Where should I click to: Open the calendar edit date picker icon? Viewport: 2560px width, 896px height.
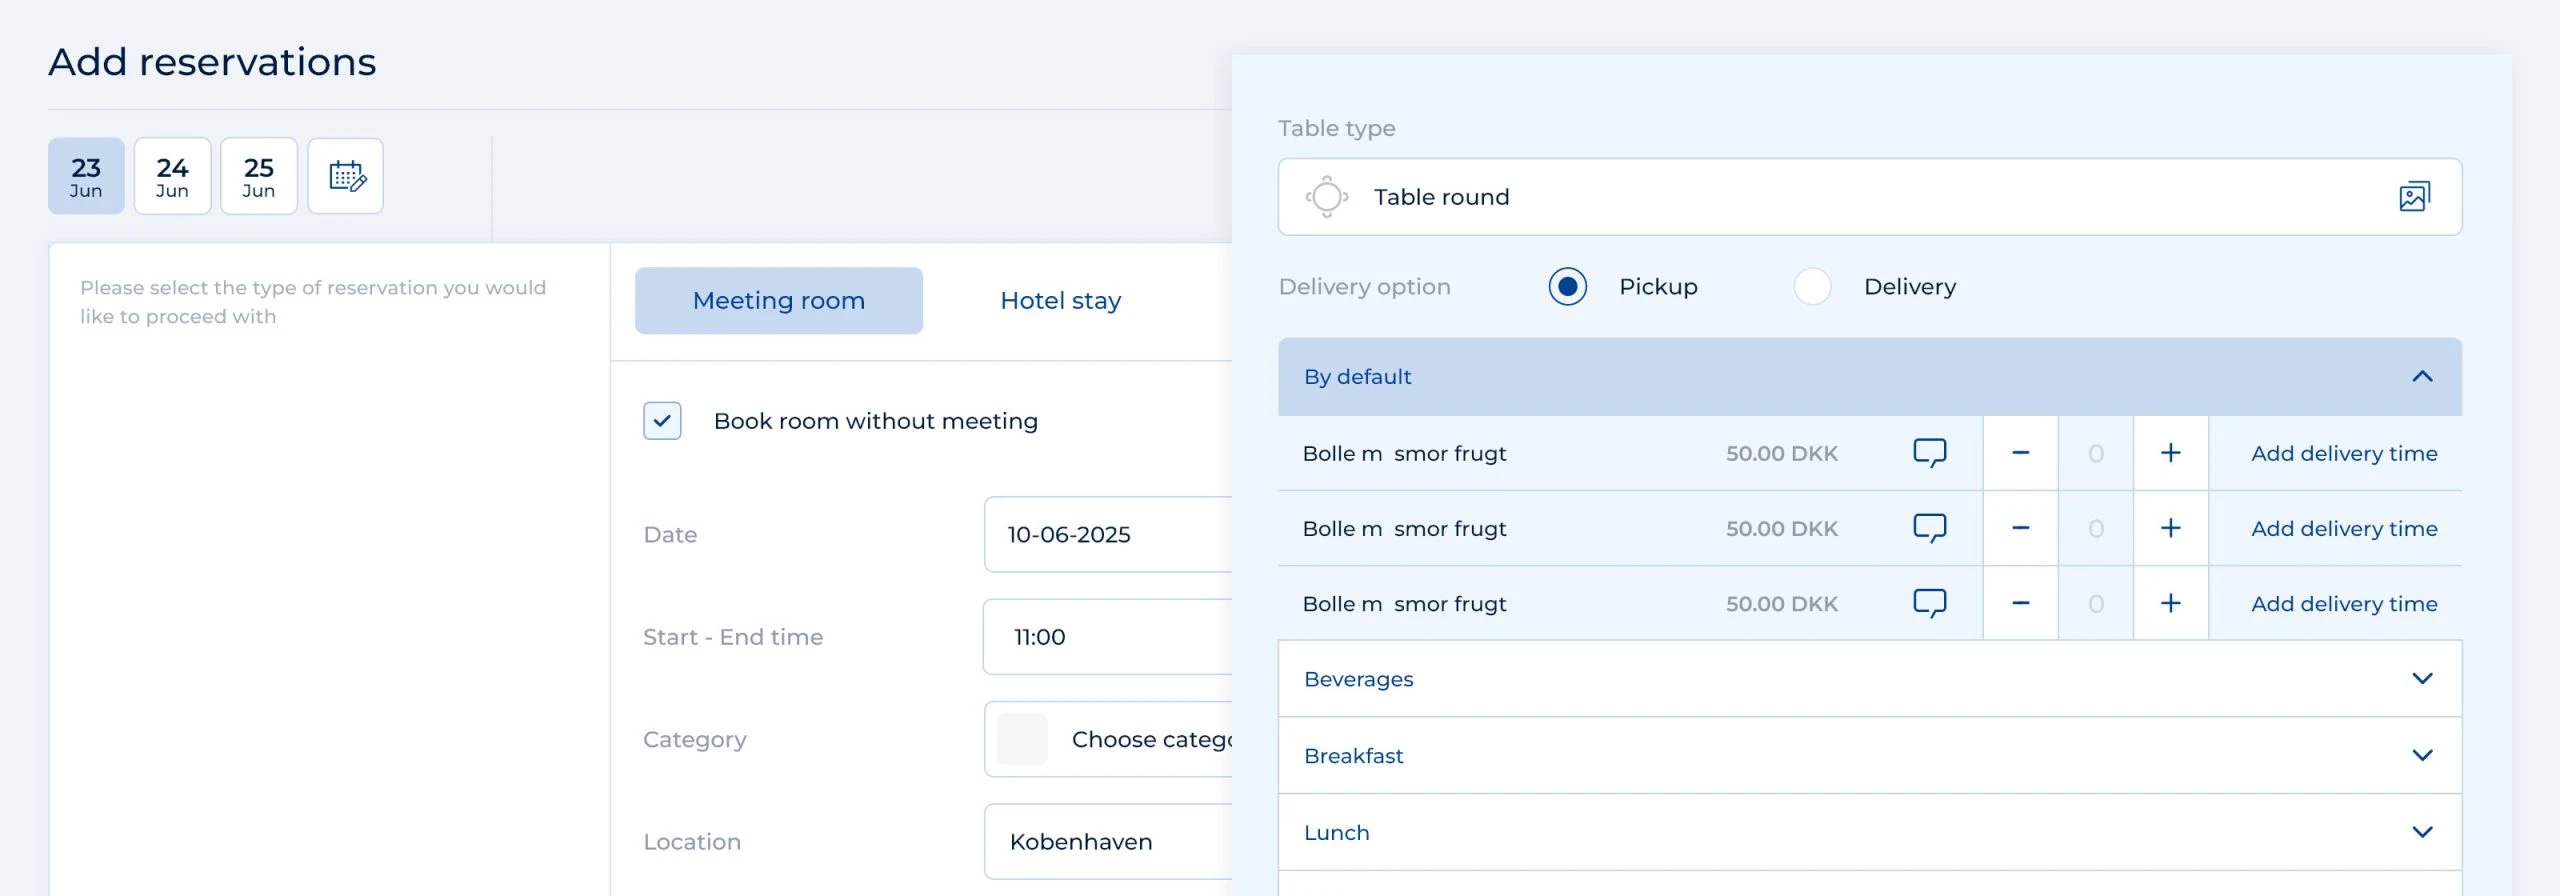(346, 176)
